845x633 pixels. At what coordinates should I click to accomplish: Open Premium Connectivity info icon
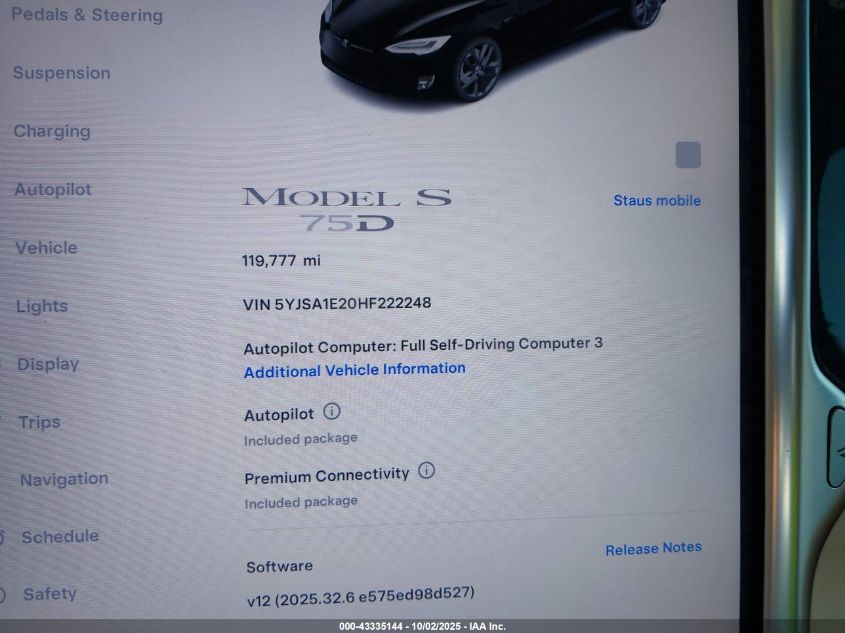pos(426,470)
